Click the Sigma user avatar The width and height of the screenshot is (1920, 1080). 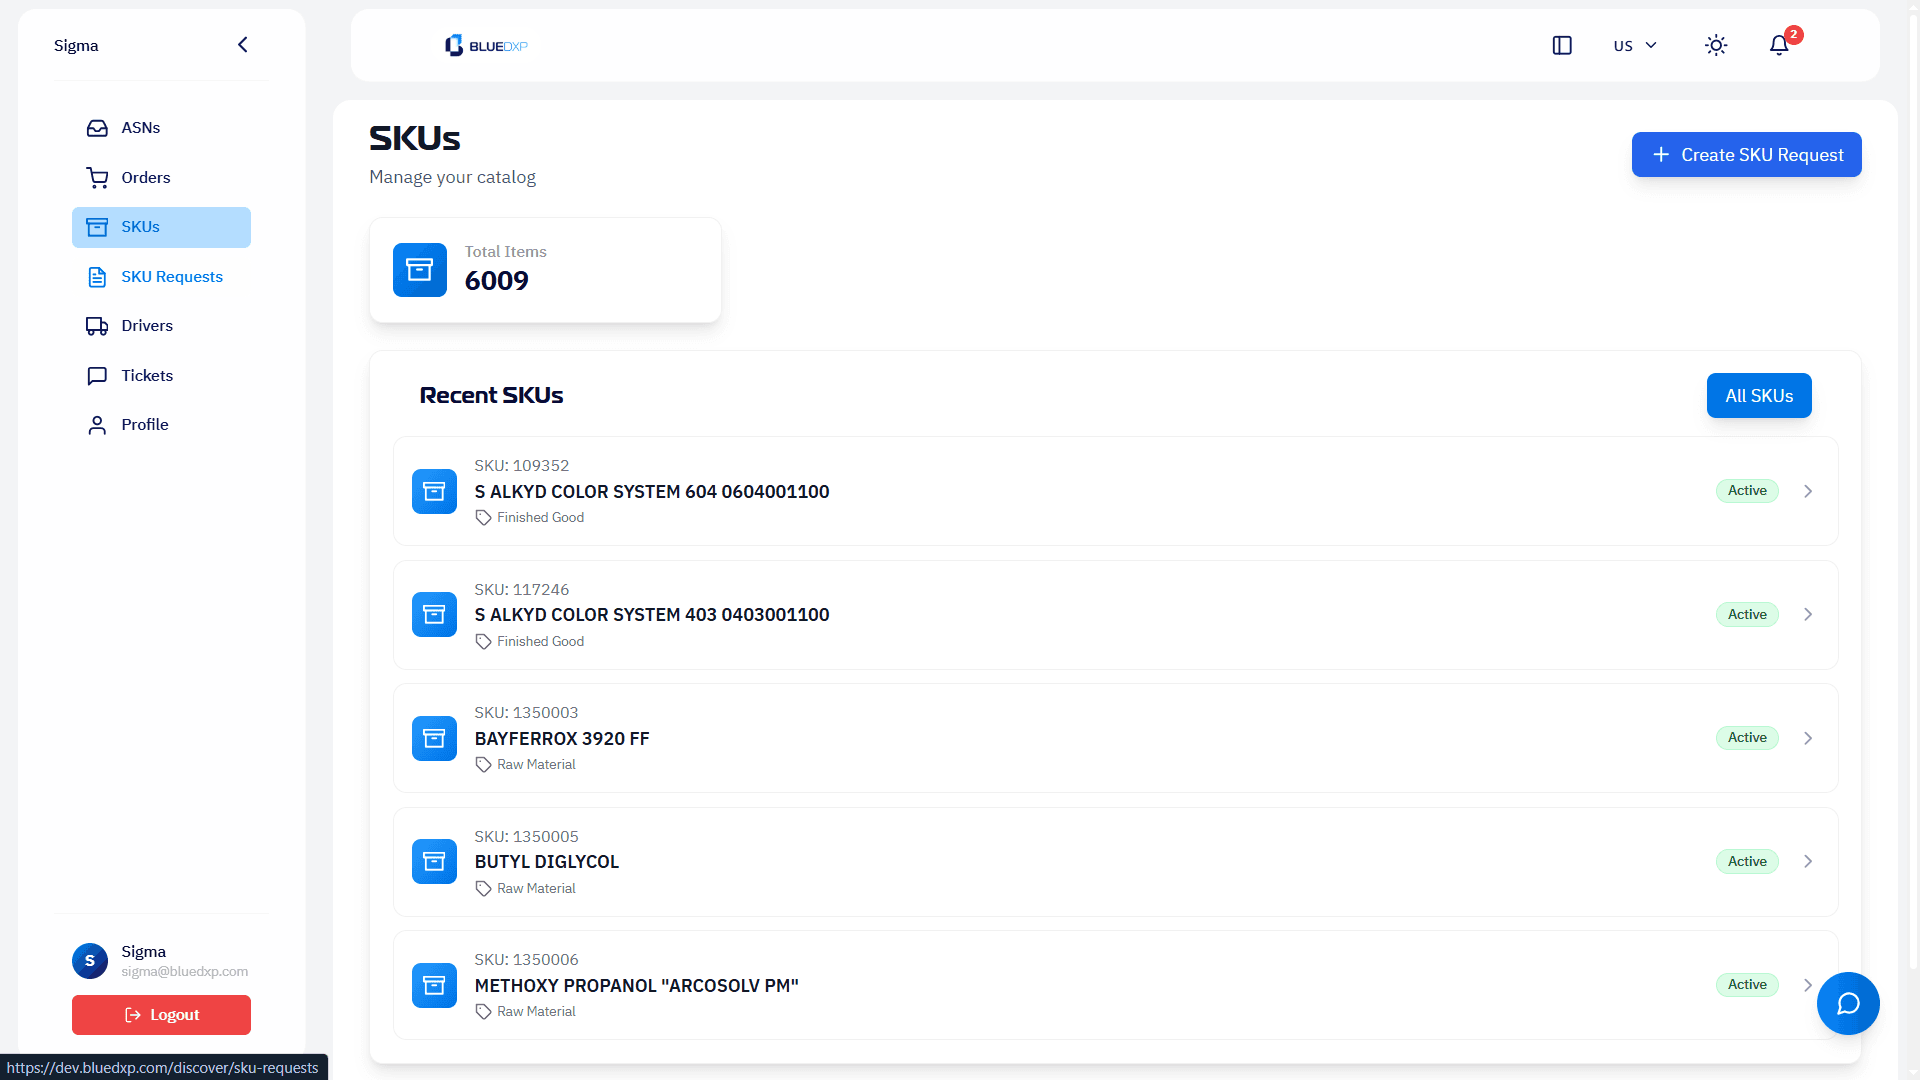[x=90, y=961]
